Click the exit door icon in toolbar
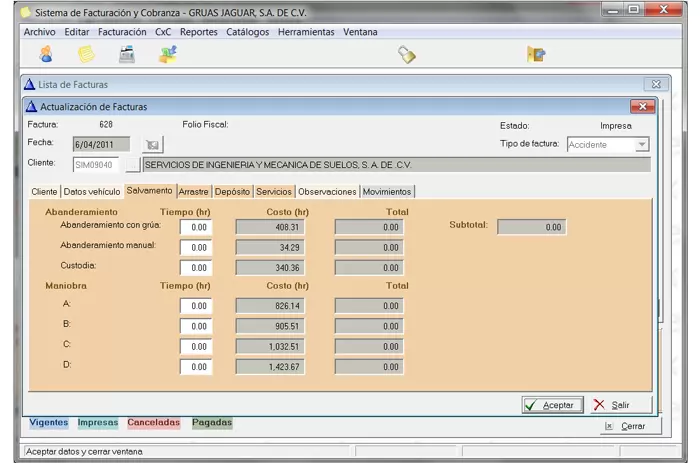The image size is (700, 463). pos(537,55)
